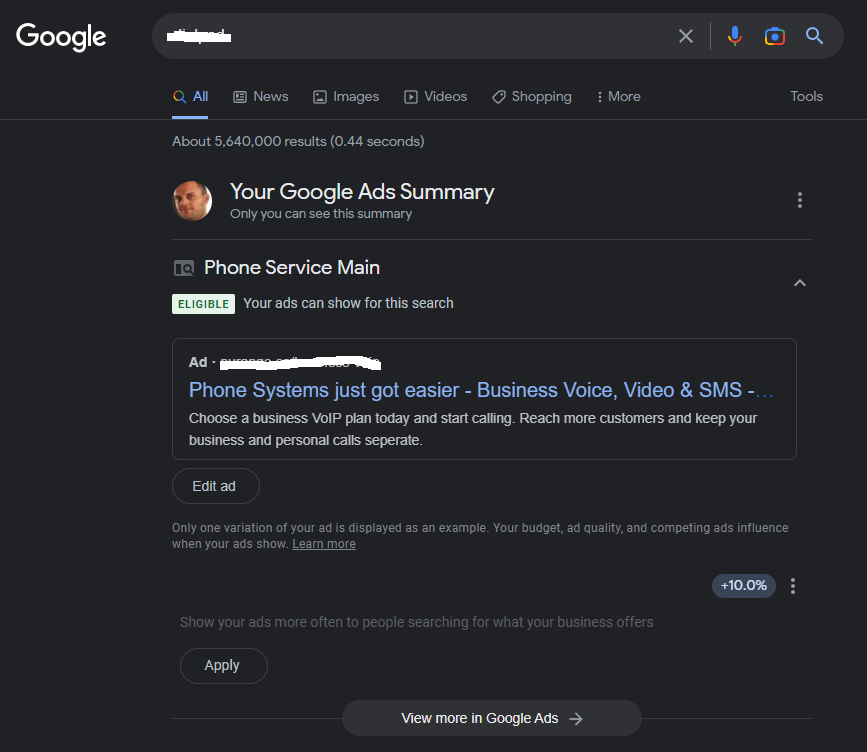Click the +10.0% recommendation badge
This screenshot has height=752, width=867.
point(744,586)
